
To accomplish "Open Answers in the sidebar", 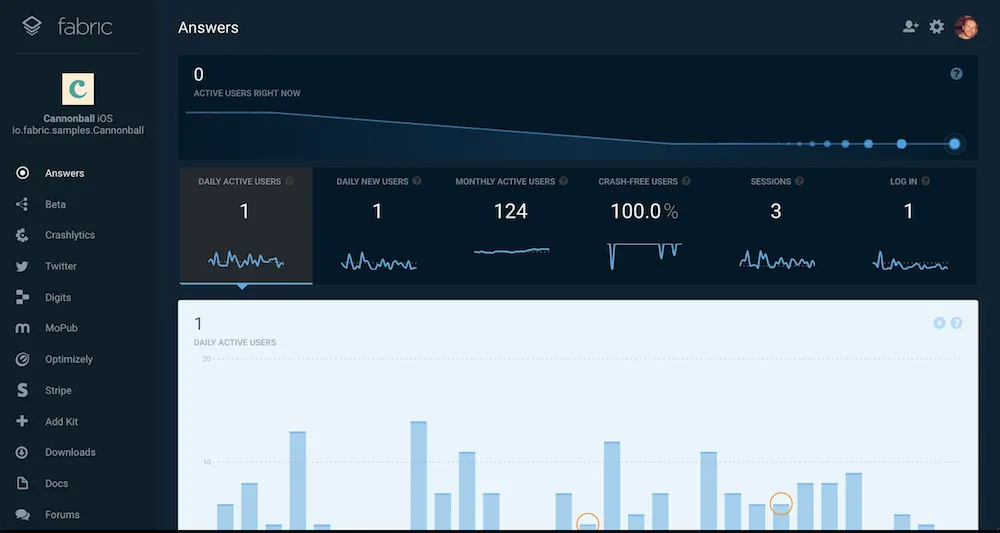I will click(x=64, y=173).
